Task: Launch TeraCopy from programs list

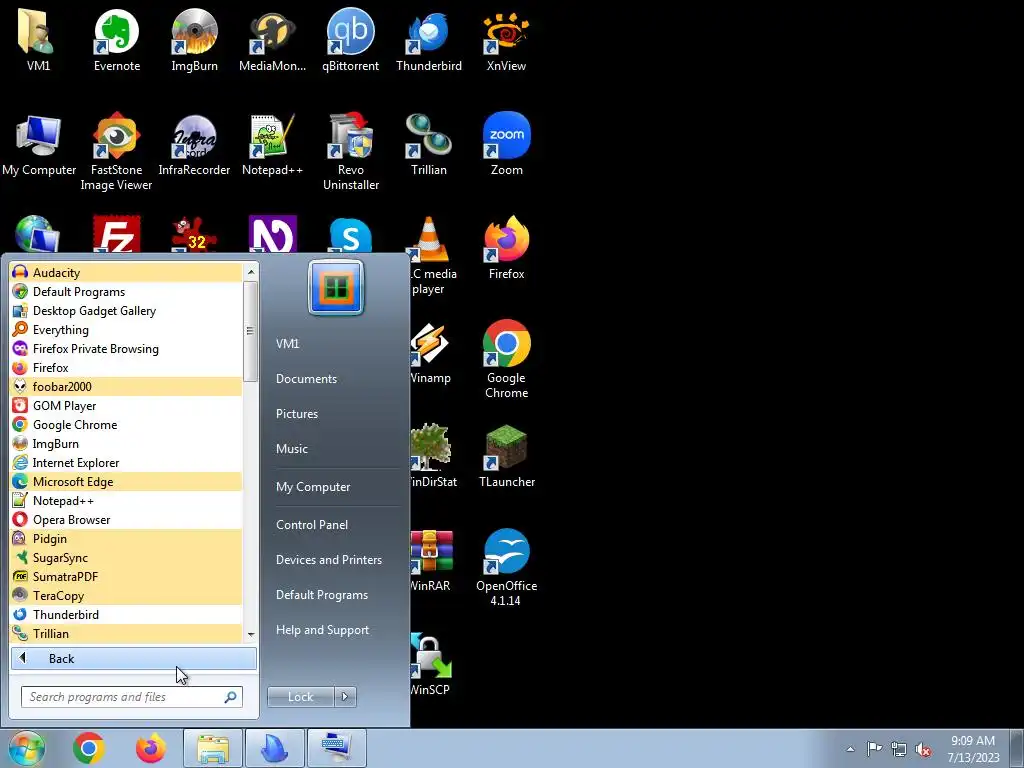Action: coord(126,596)
